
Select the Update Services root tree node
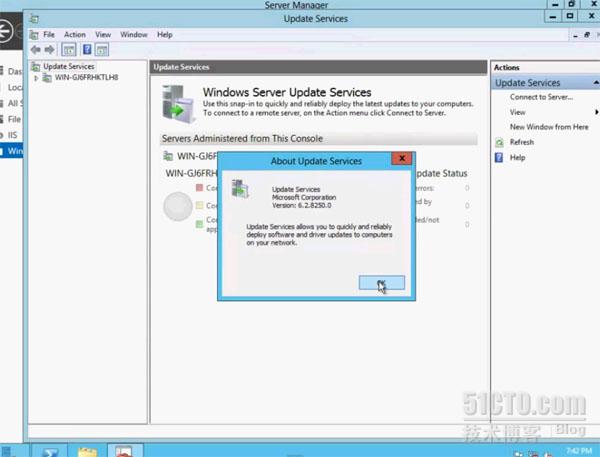point(68,67)
